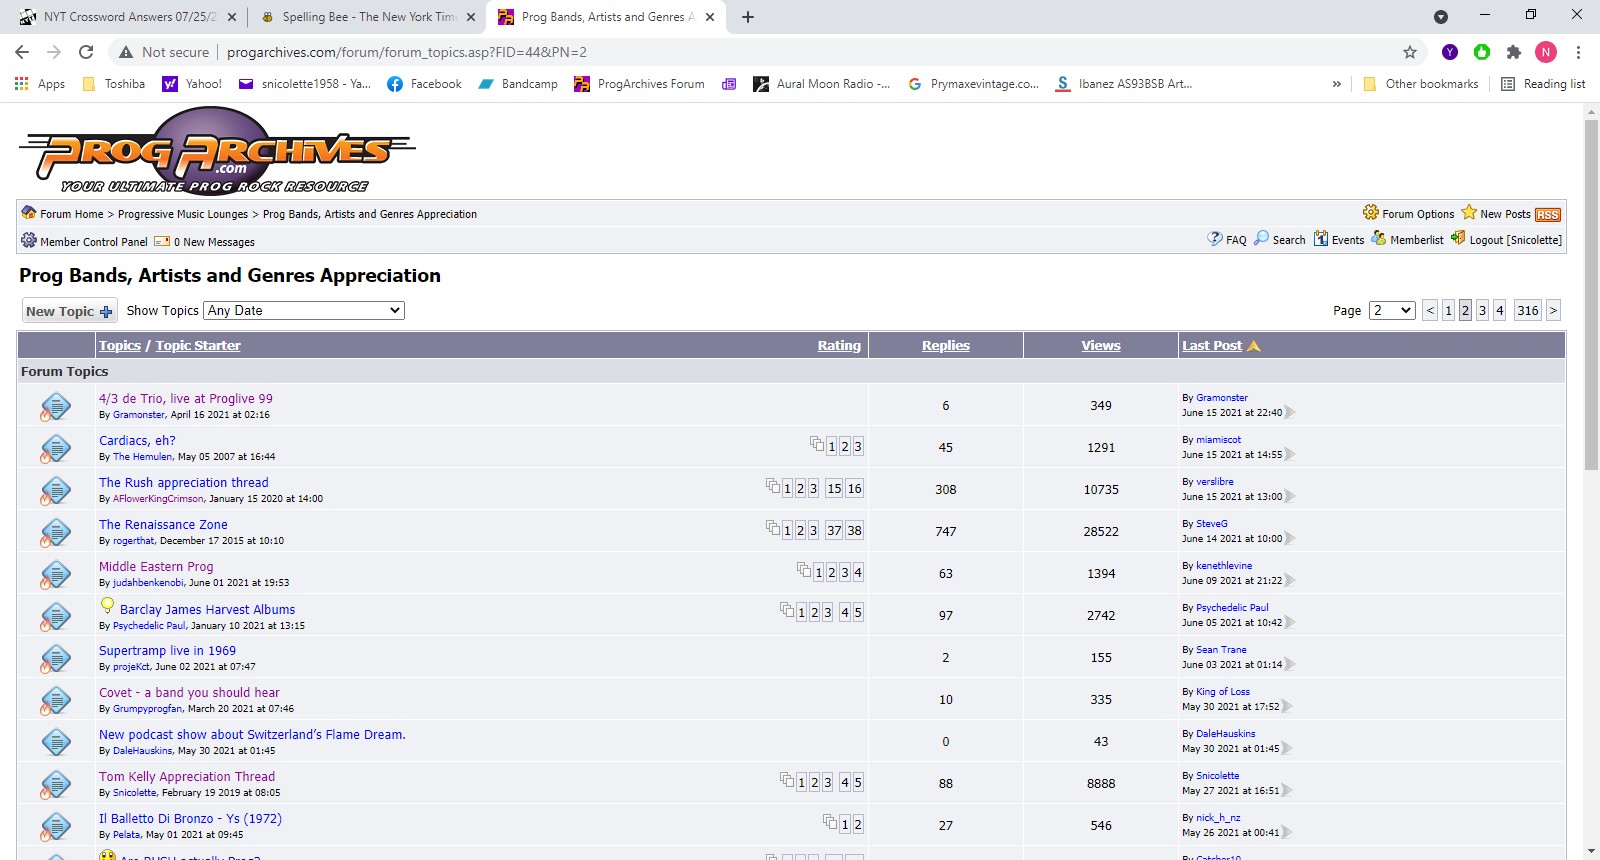This screenshot has height=860, width=1600.
Task: Close the Prog Bands tab
Action: click(710, 17)
